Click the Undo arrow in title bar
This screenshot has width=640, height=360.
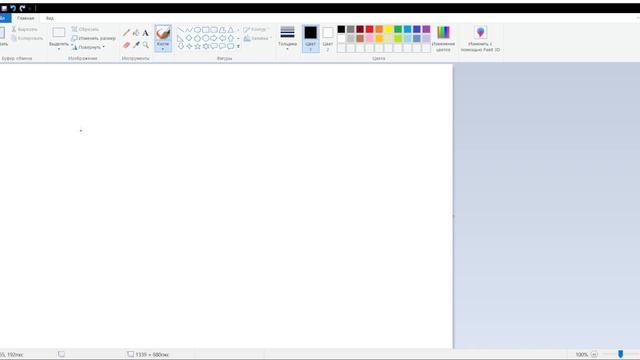coord(13,8)
